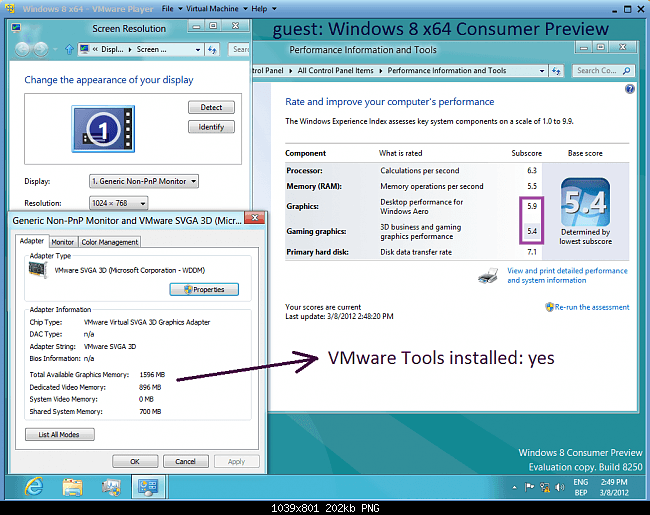
Task: Open File Explorer from the taskbar
Action: pos(73,487)
